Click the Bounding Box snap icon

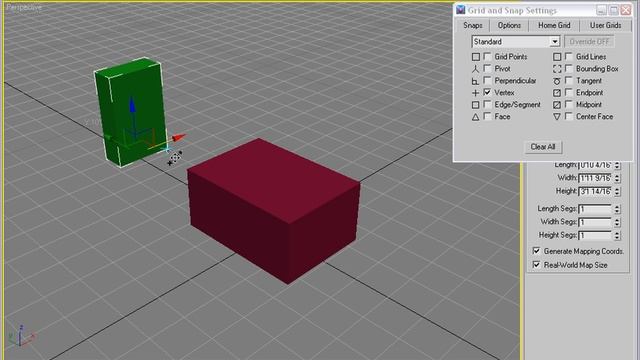557,69
